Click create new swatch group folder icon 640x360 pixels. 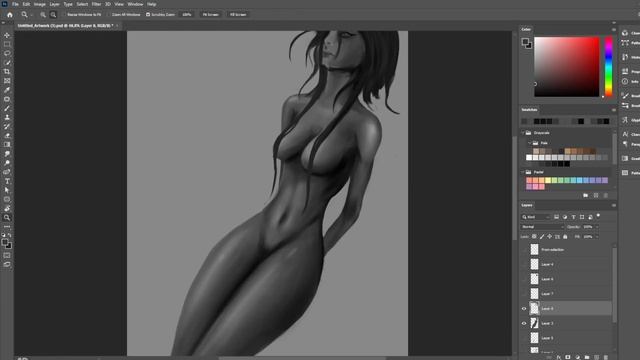(586, 196)
